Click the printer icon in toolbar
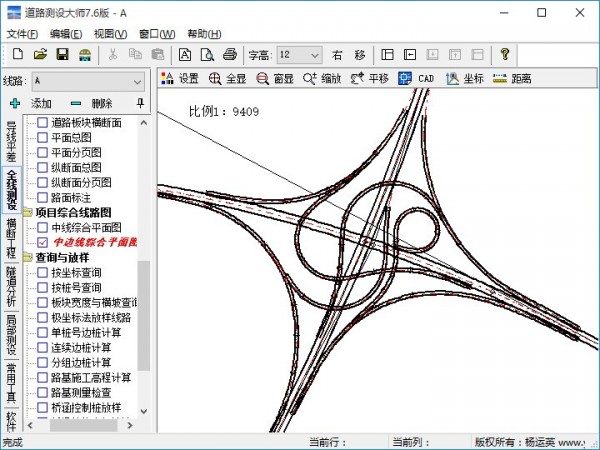 pyautogui.click(x=229, y=54)
